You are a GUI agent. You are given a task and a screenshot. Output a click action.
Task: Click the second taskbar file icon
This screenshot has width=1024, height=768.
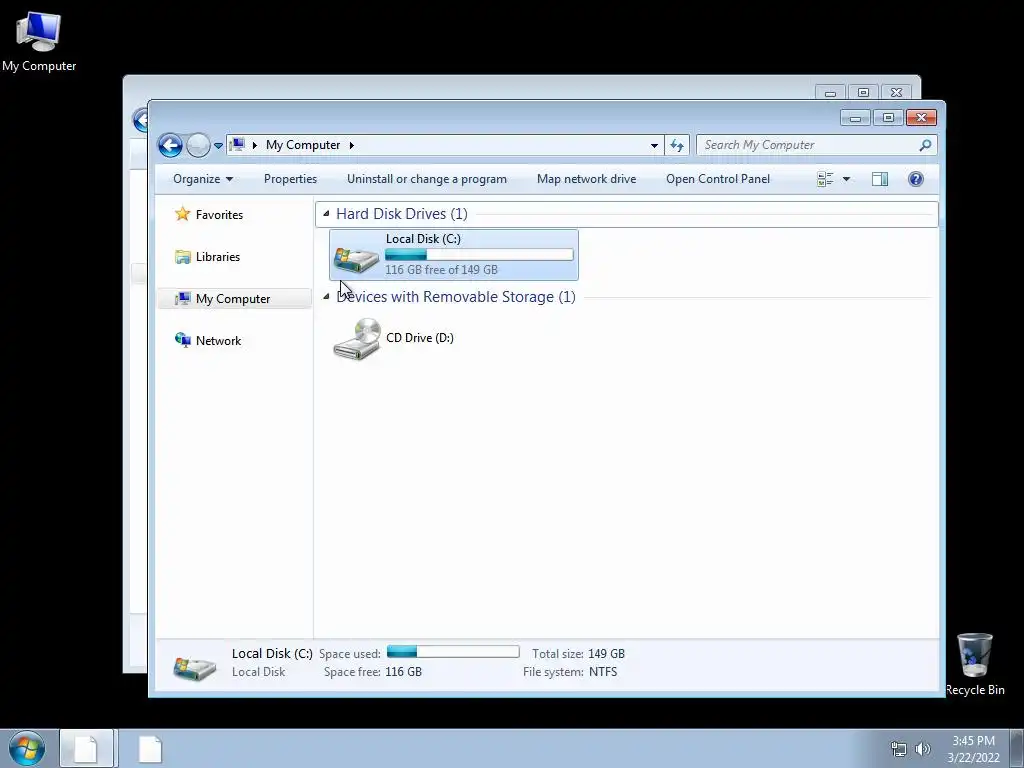pyautogui.click(x=150, y=748)
